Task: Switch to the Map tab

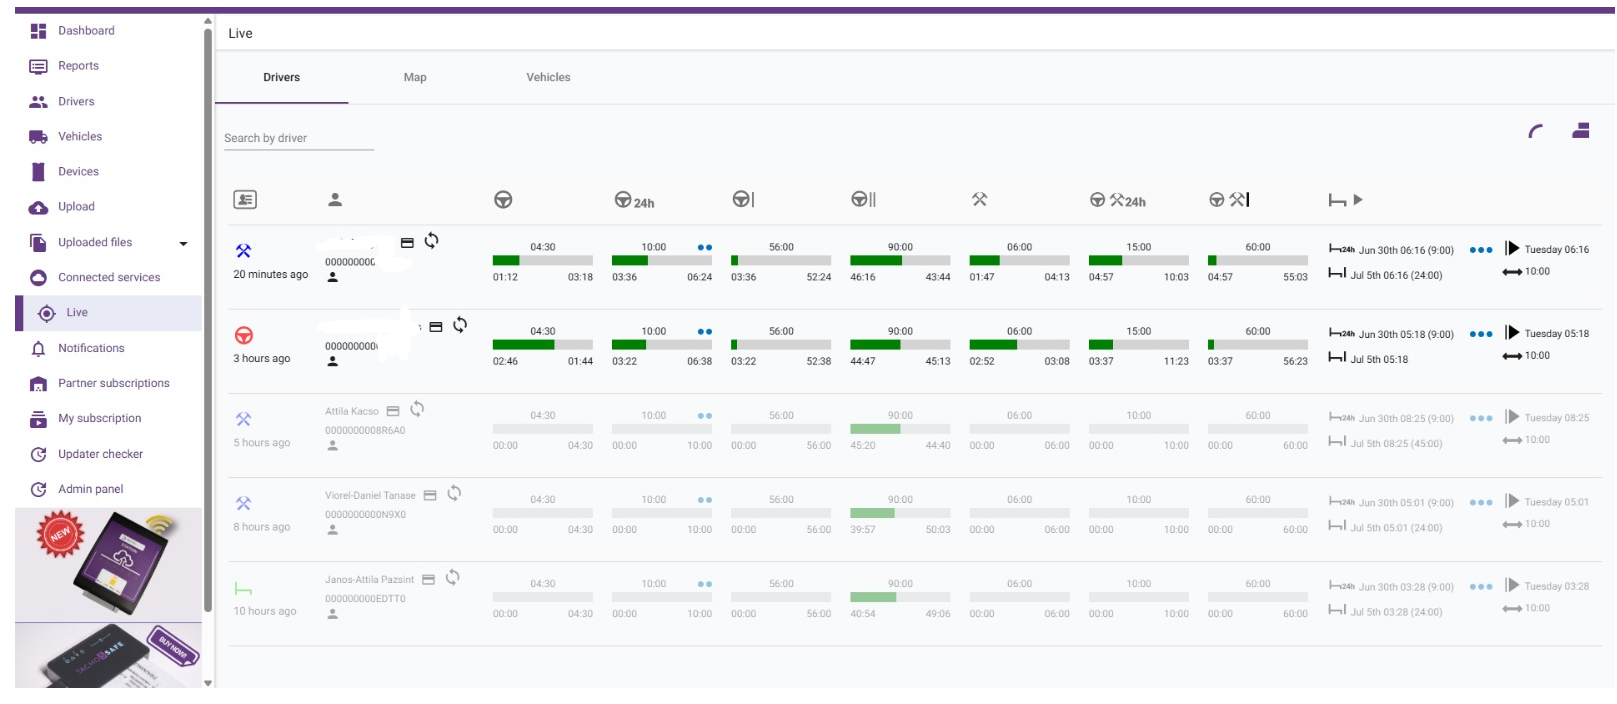Action: 415,77
